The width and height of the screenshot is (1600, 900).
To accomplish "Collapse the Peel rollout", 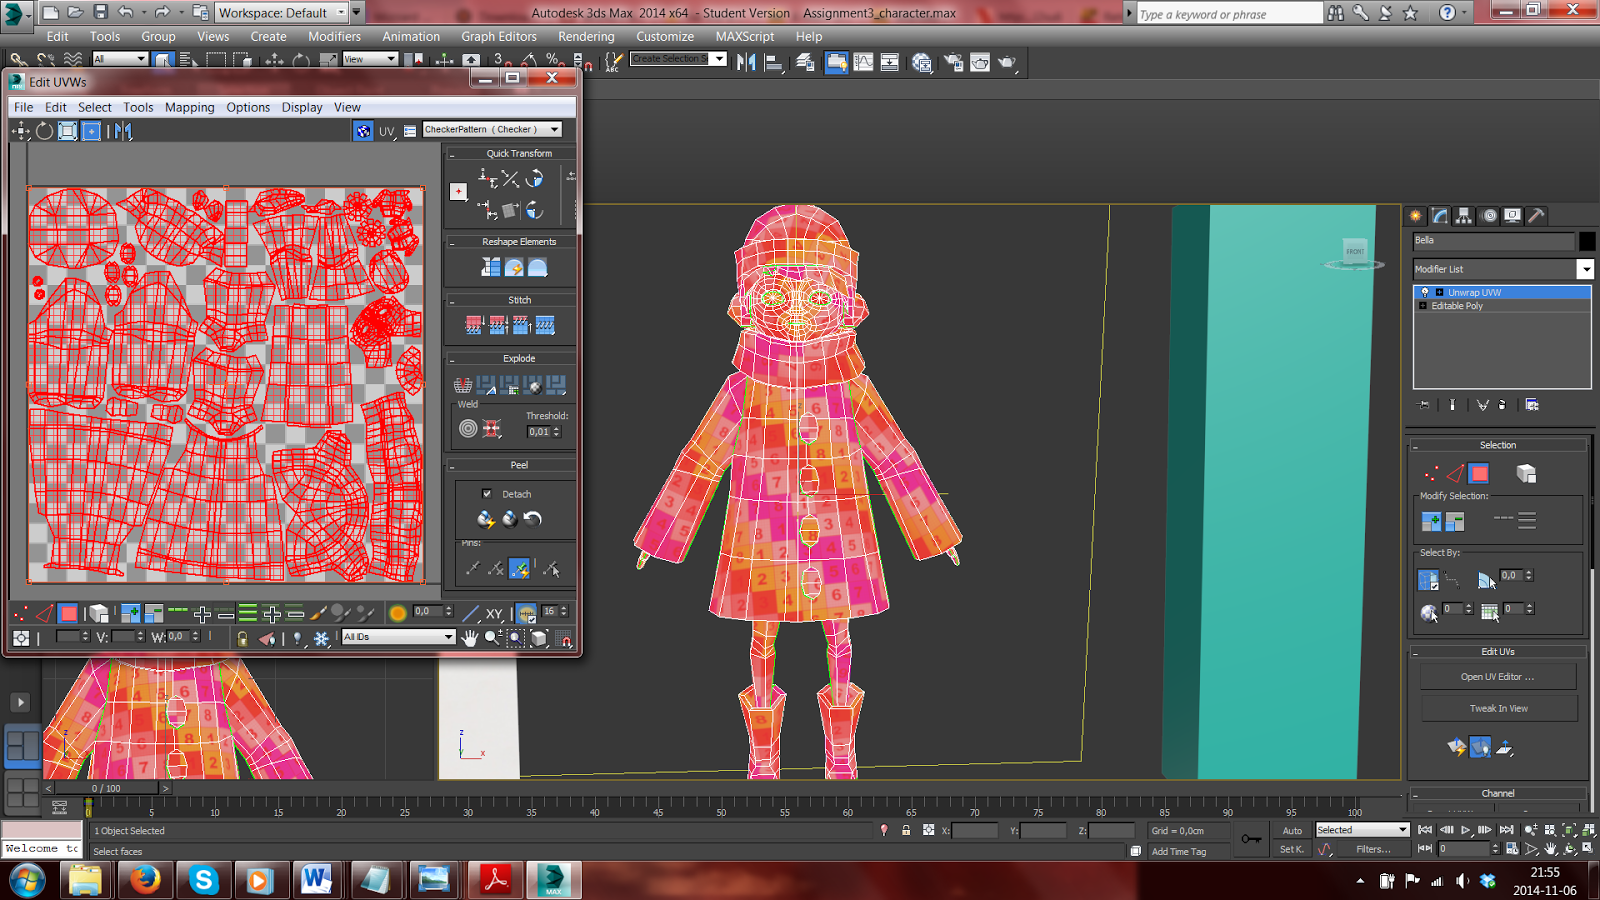I will 511,465.
